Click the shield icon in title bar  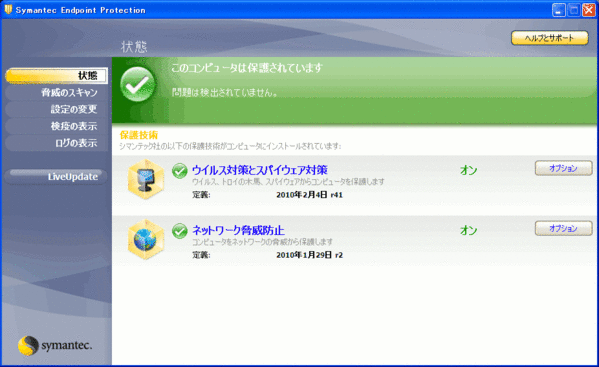pyautogui.click(x=8, y=10)
